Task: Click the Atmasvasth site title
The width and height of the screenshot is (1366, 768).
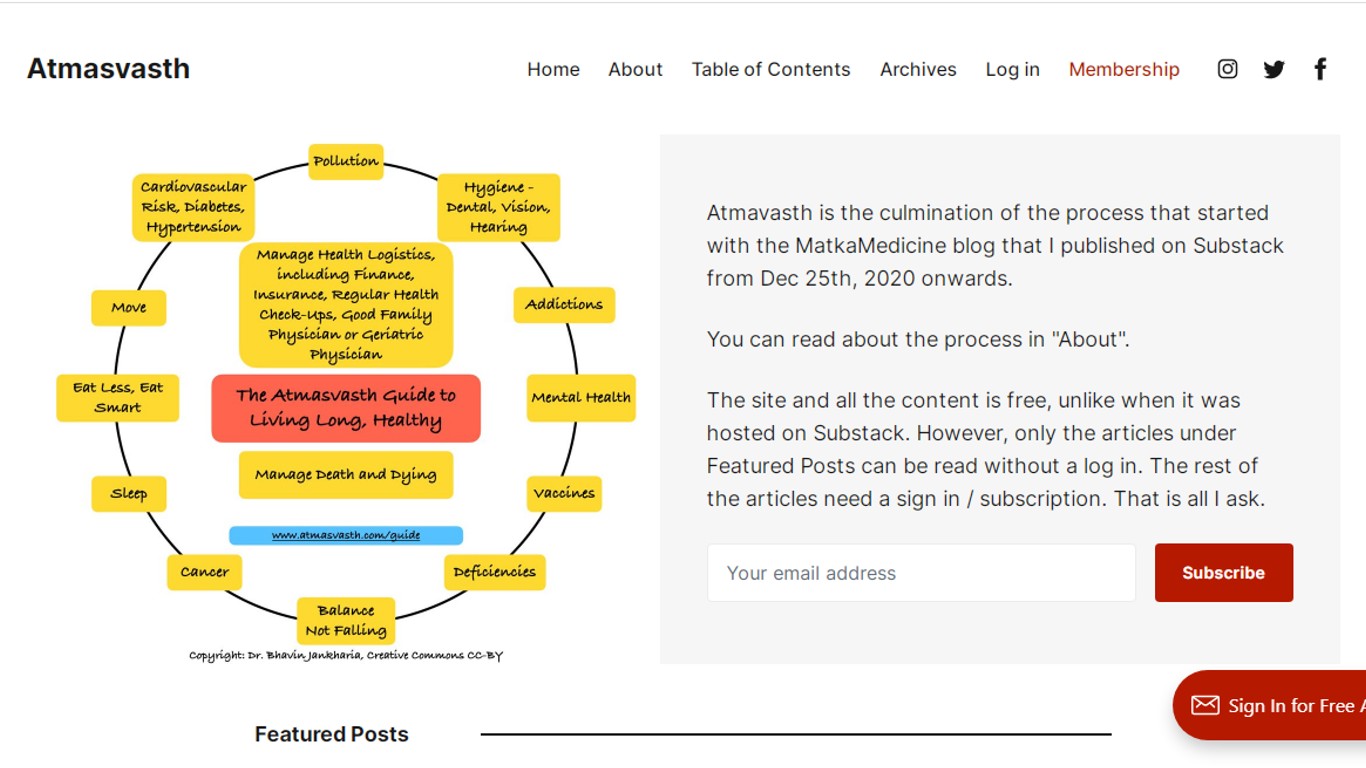Action: click(108, 68)
